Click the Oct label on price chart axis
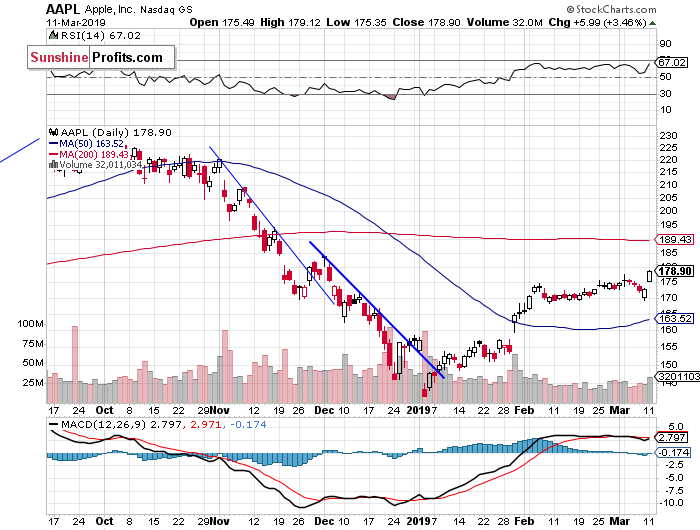 point(104,410)
